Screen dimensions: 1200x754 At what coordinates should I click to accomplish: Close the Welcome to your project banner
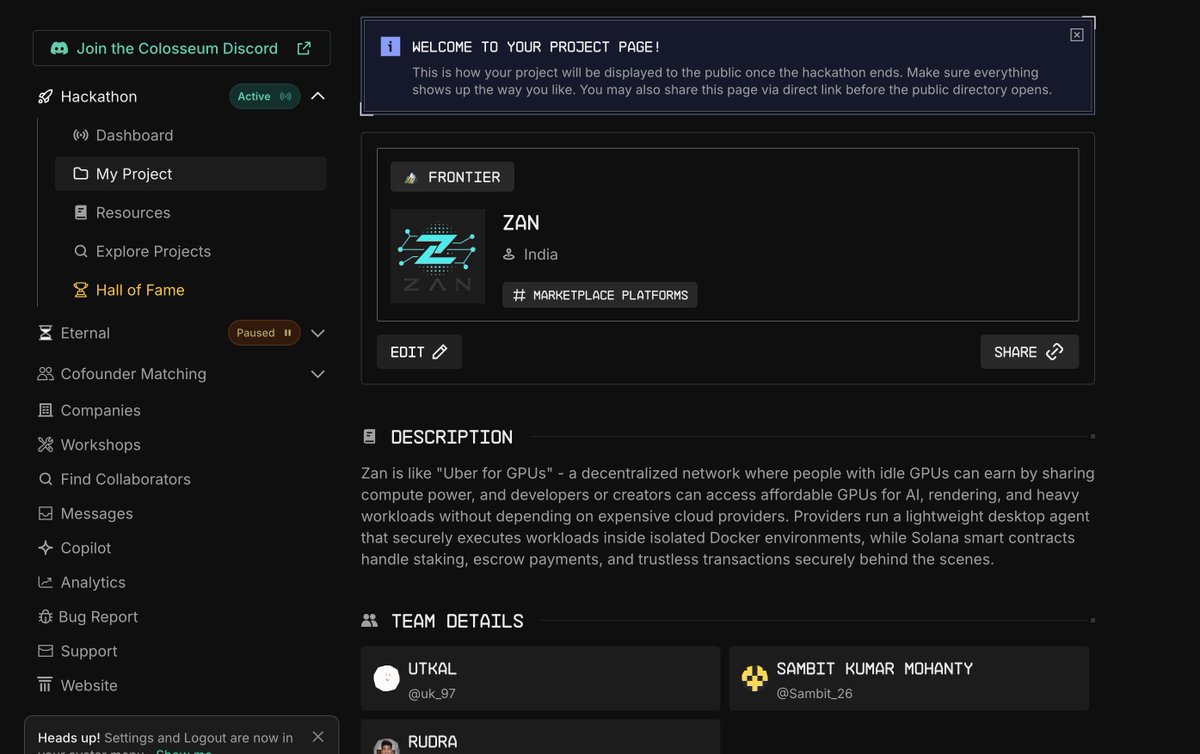(x=1077, y=35)
